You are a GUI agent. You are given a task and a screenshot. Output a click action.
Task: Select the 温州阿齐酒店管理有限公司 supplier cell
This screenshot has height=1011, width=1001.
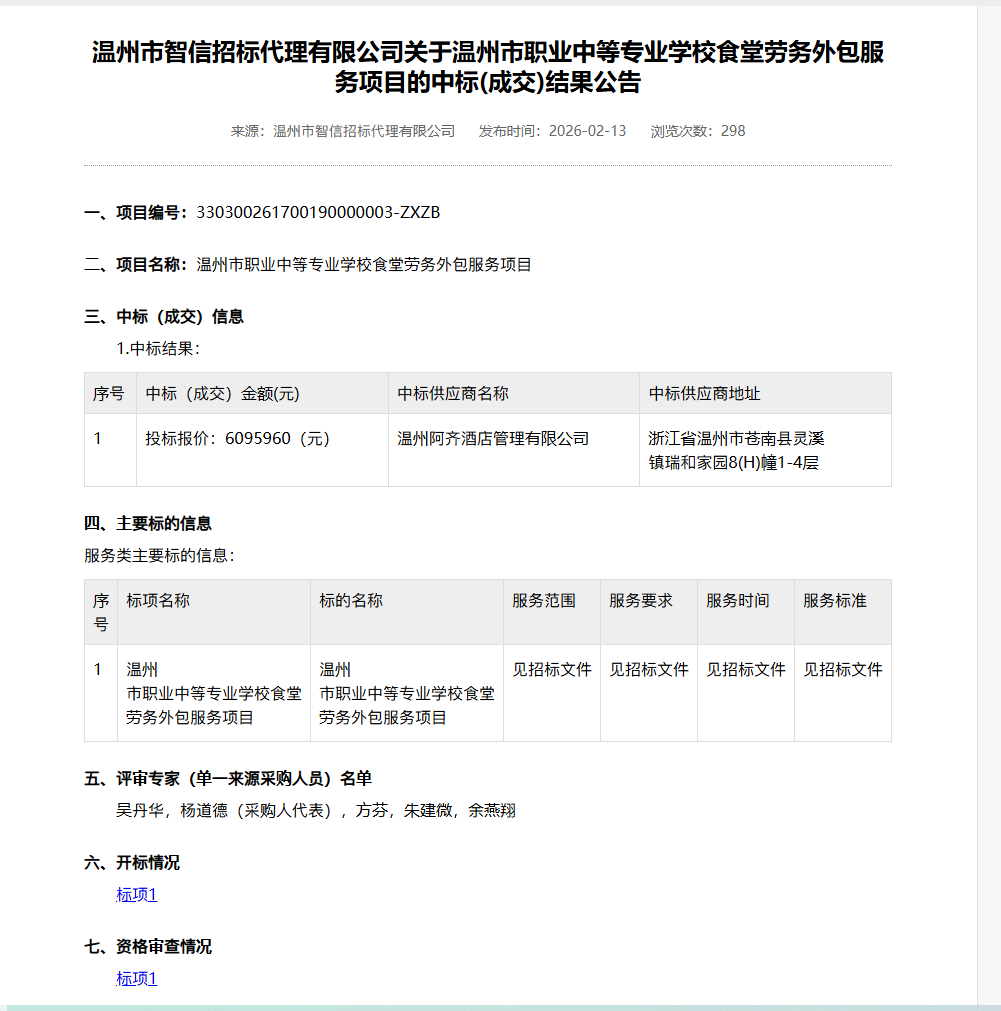(493, 439)
